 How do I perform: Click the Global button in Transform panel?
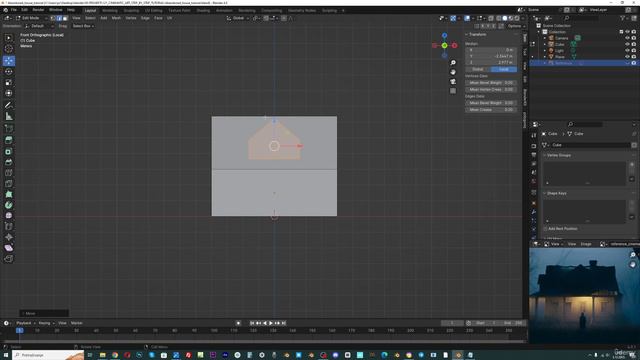point(478,69)
